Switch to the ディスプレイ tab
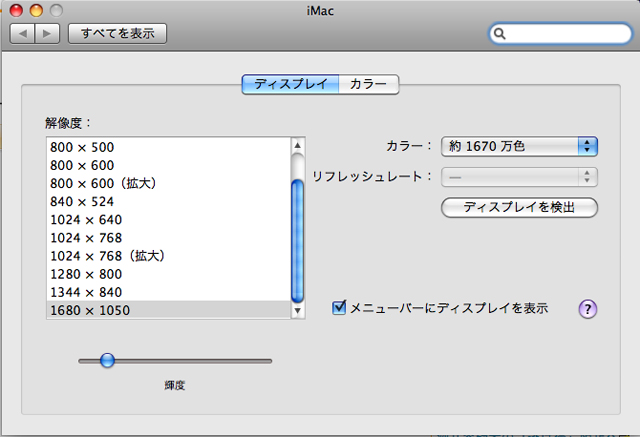This screenshot has width=640, height=437. point(290,84)
